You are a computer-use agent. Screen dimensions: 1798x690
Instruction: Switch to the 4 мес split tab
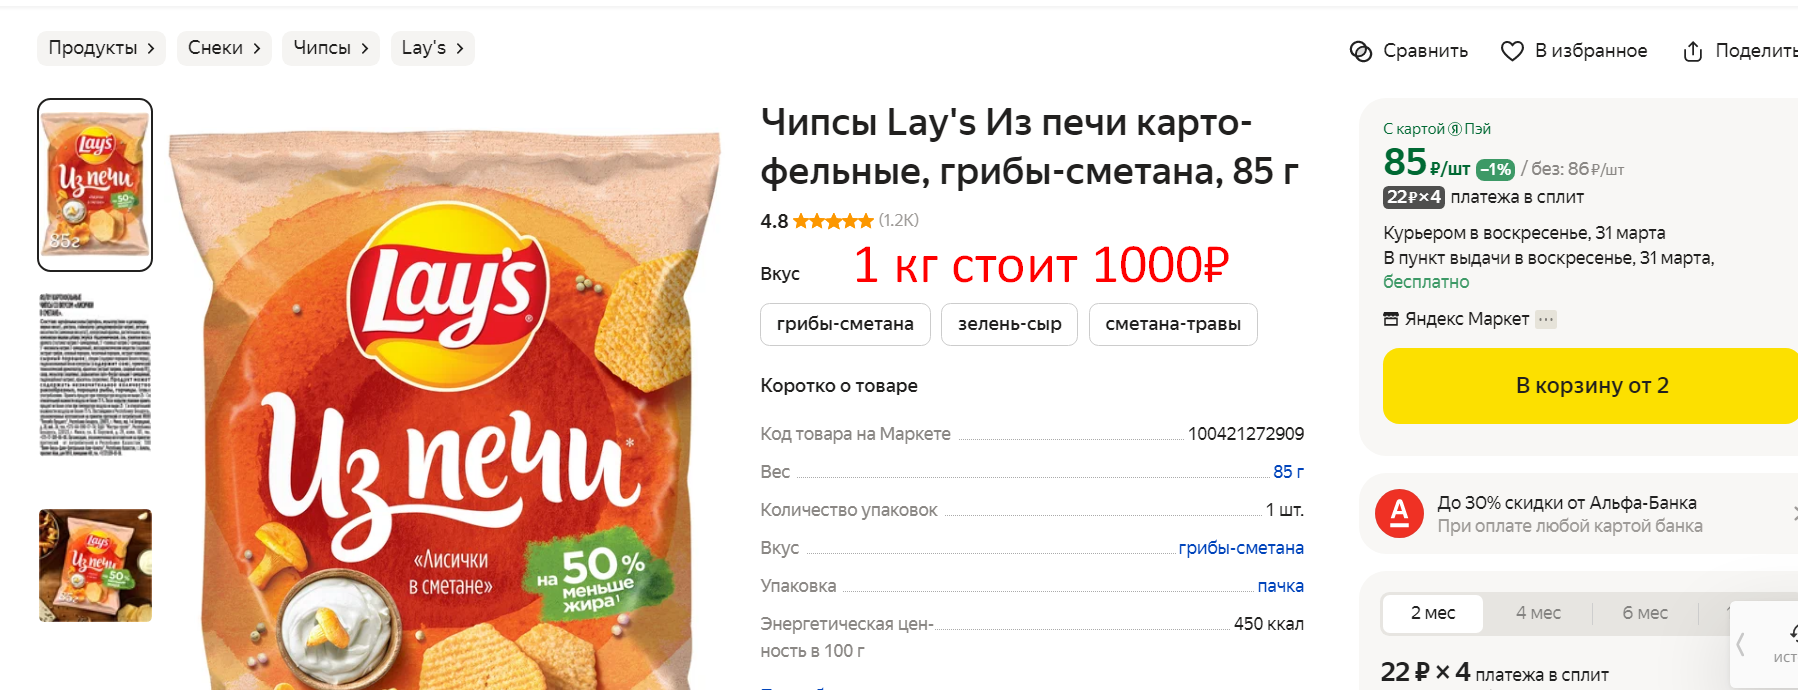[x=1538, y=613]
